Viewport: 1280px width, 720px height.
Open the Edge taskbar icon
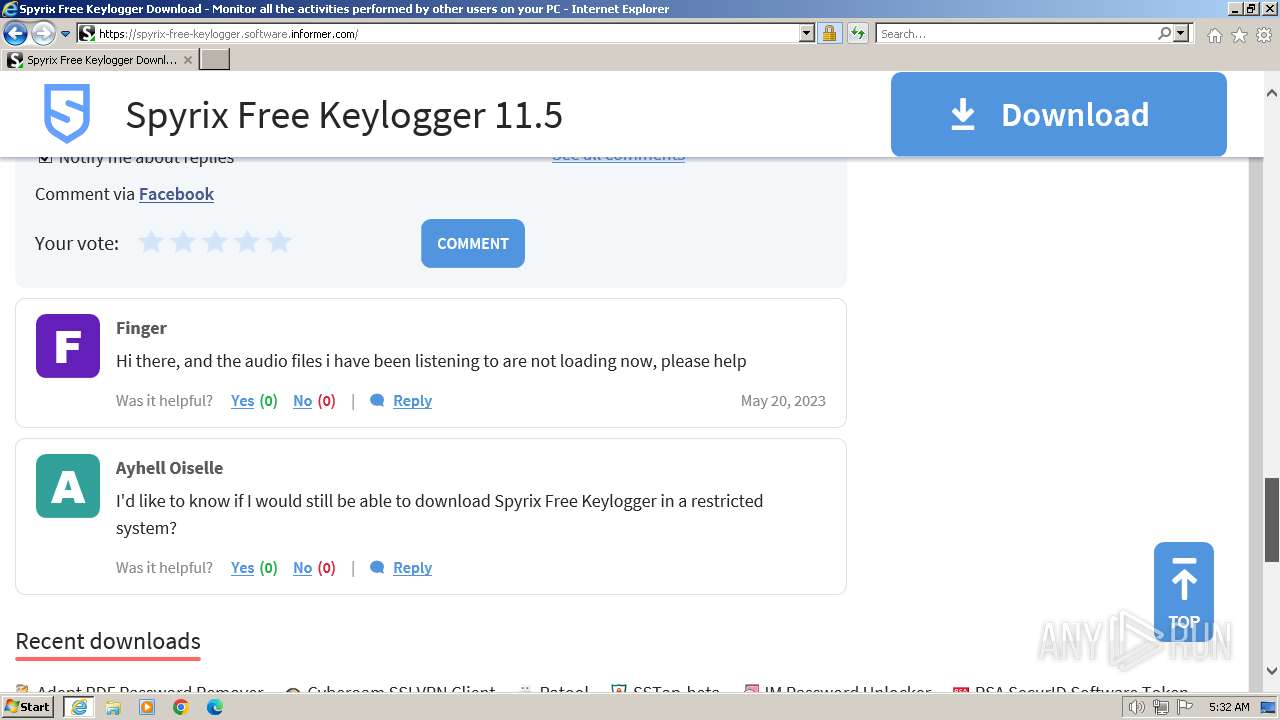click(215, 707)
